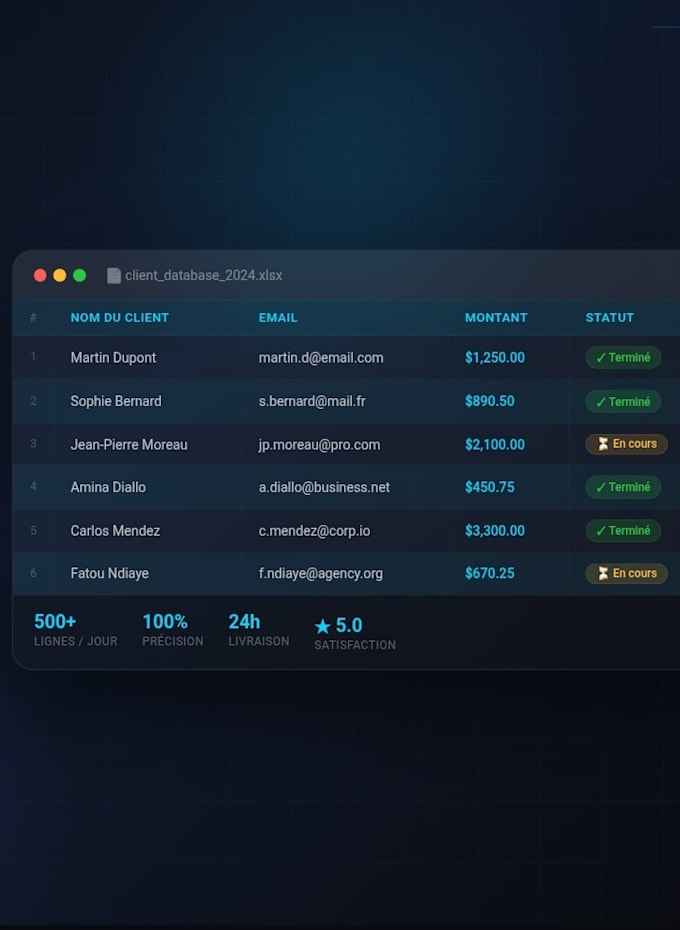
Task: Click the s.bernard@mail.fr email cell
Action: [312, 401]
